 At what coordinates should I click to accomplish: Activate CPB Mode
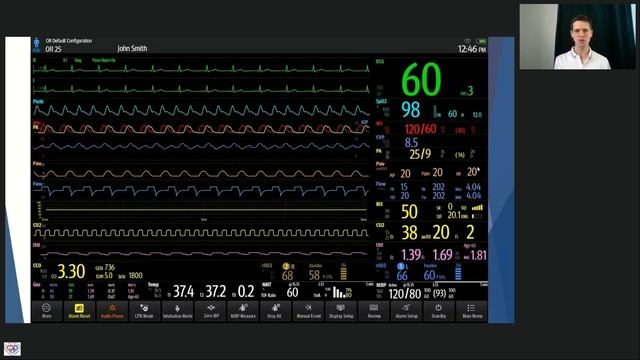point(144,311)
